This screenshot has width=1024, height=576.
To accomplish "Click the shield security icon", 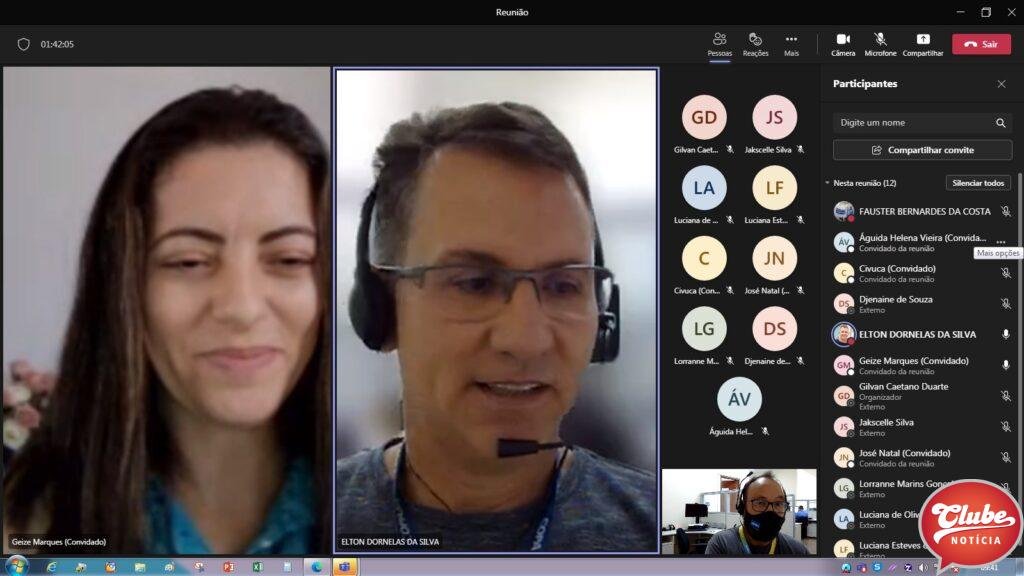I will (24, 44).
